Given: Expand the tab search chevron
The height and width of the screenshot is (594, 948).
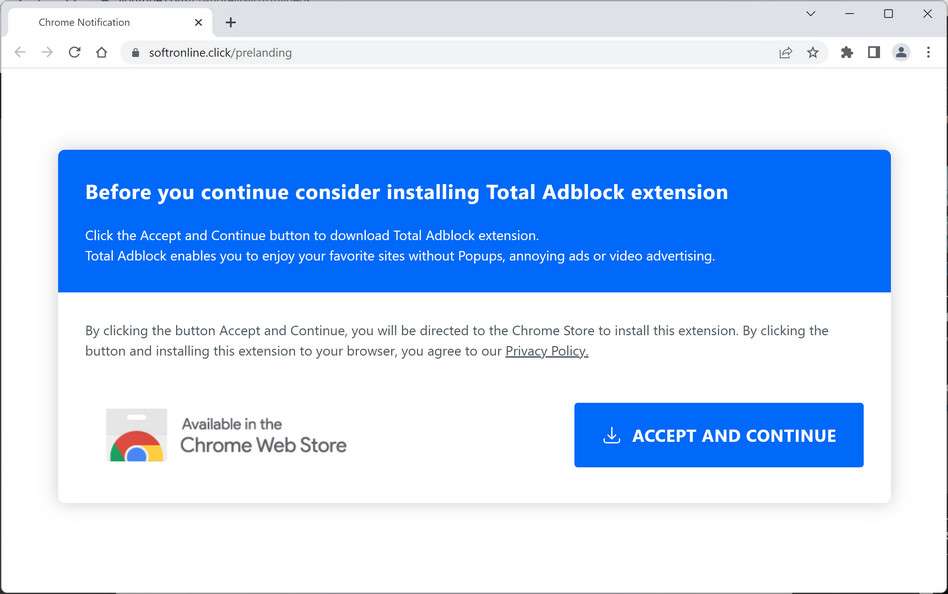Looking at the screenshot, I should pyautogui.click(x=811, y=14).
